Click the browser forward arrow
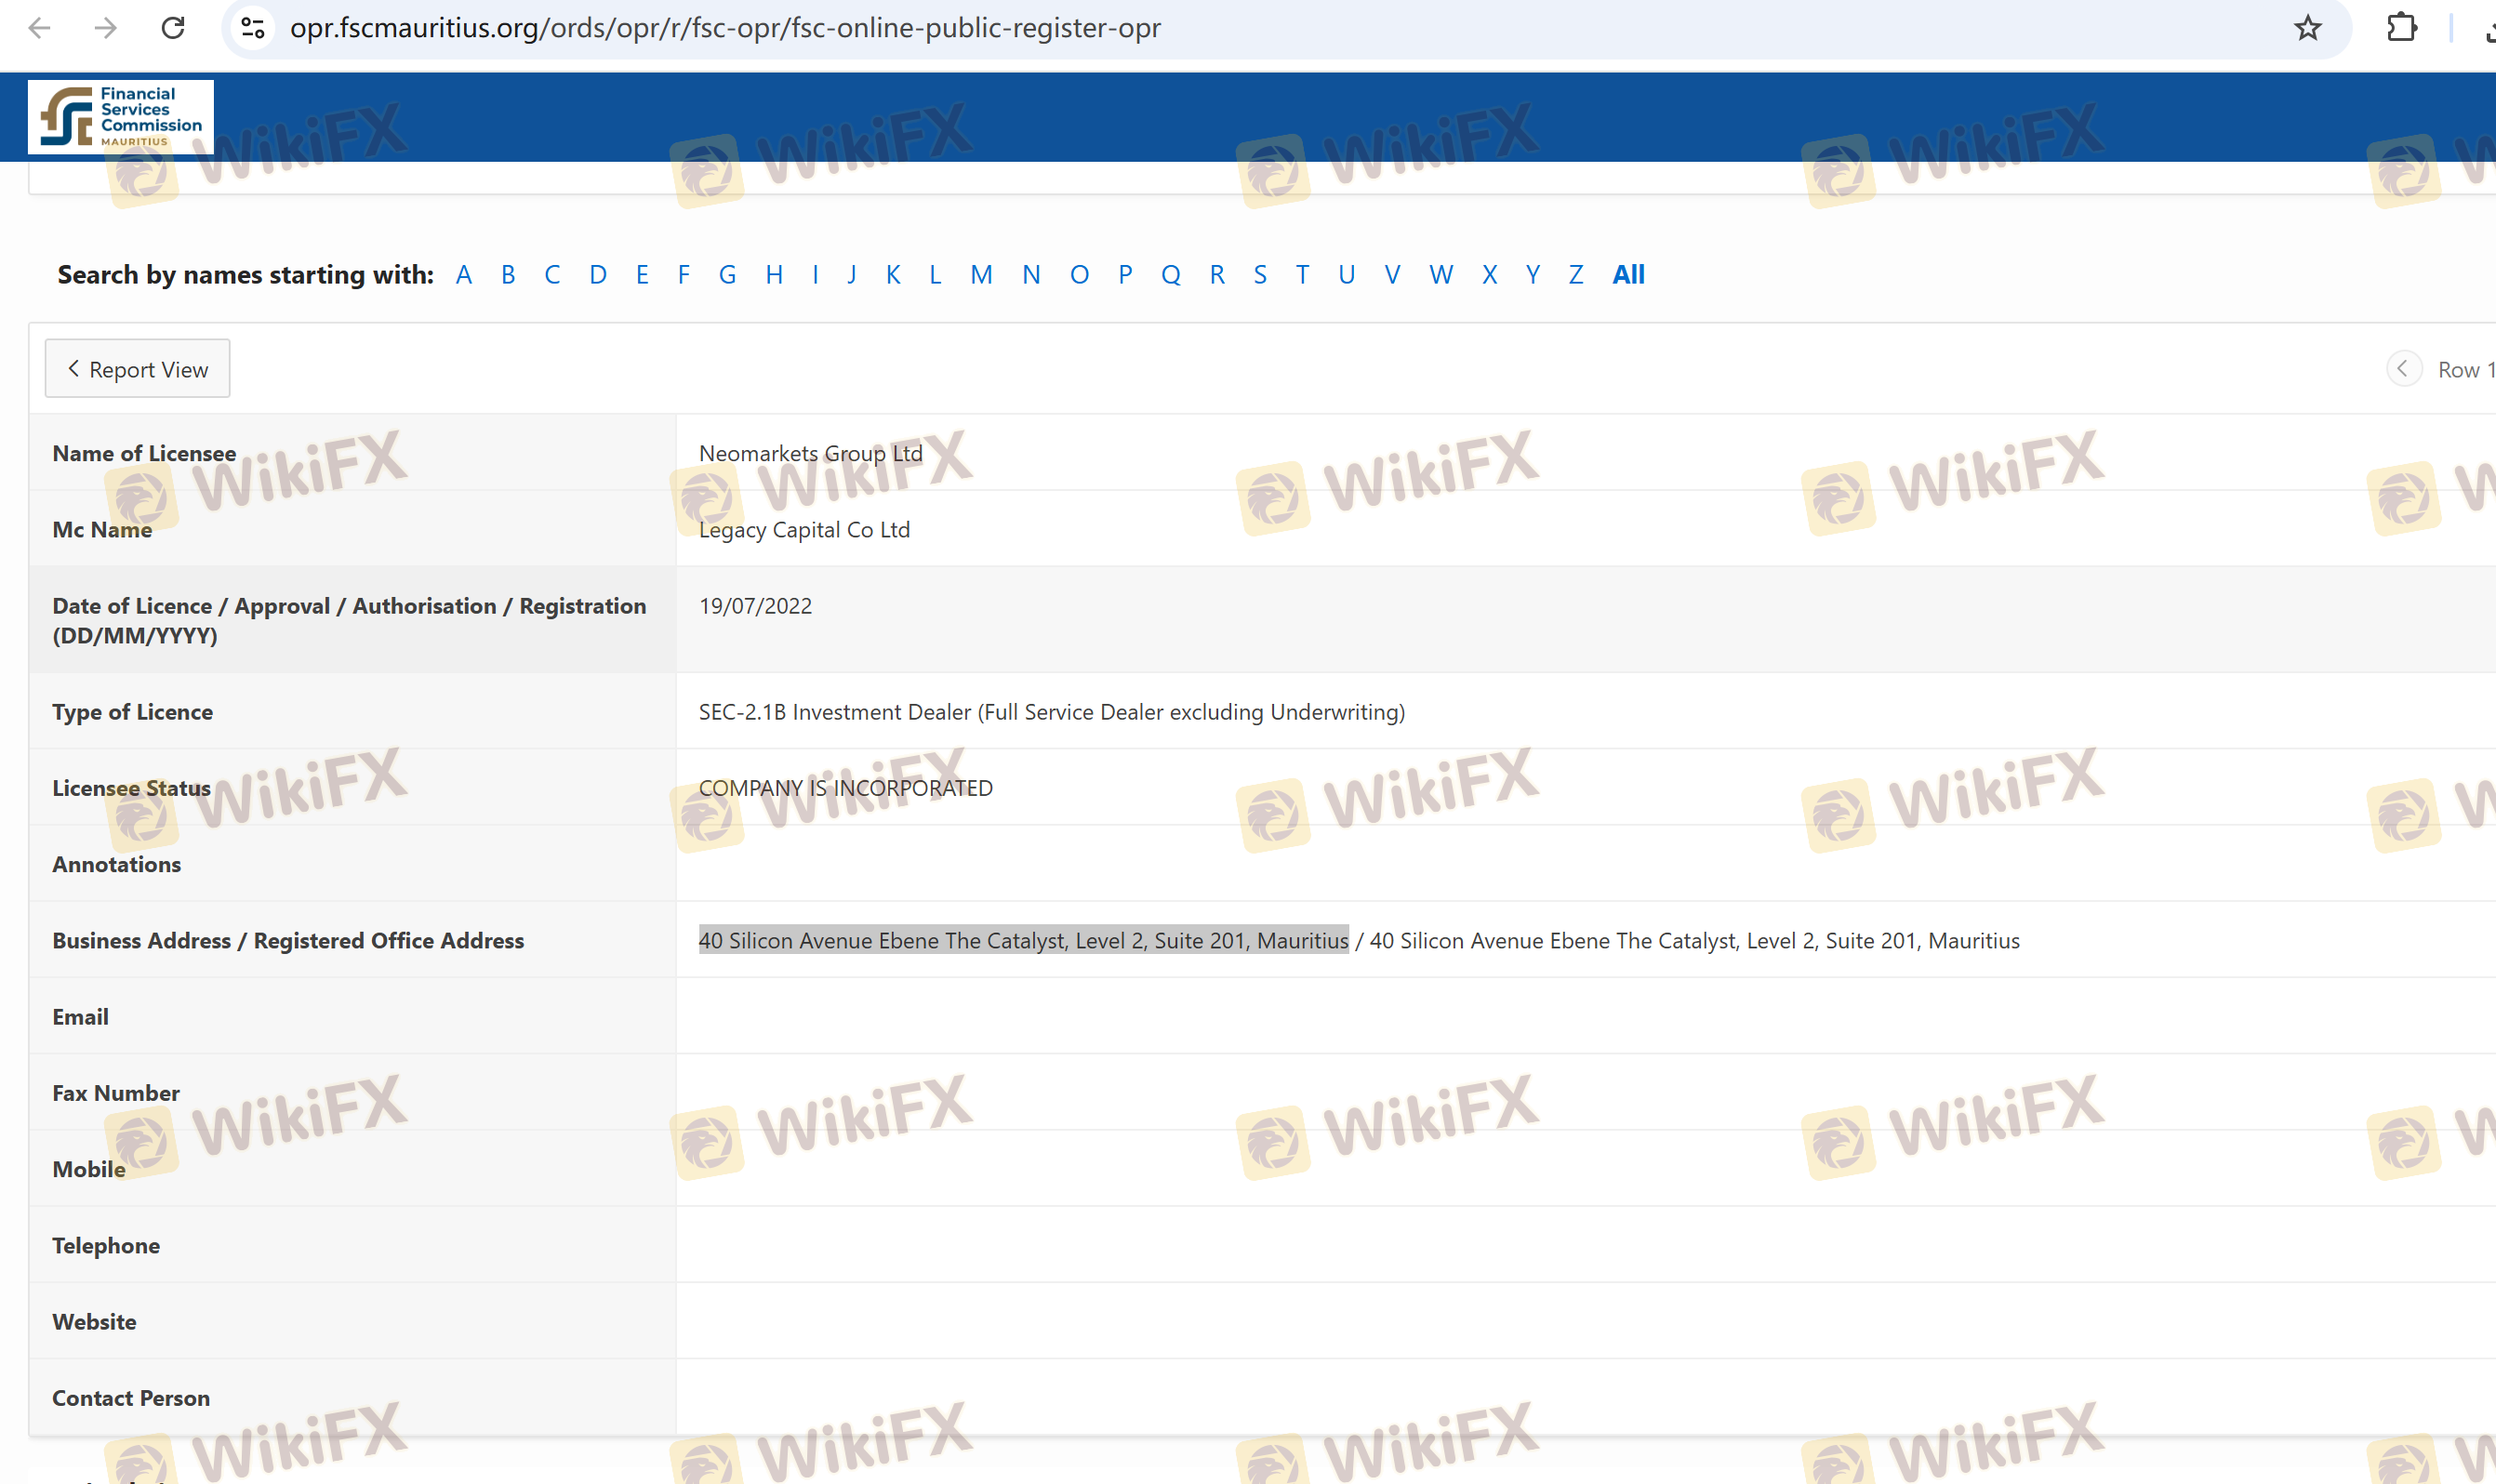Screen dimensions: 2496x1484 pyautogui.click(x=106, y=28)
